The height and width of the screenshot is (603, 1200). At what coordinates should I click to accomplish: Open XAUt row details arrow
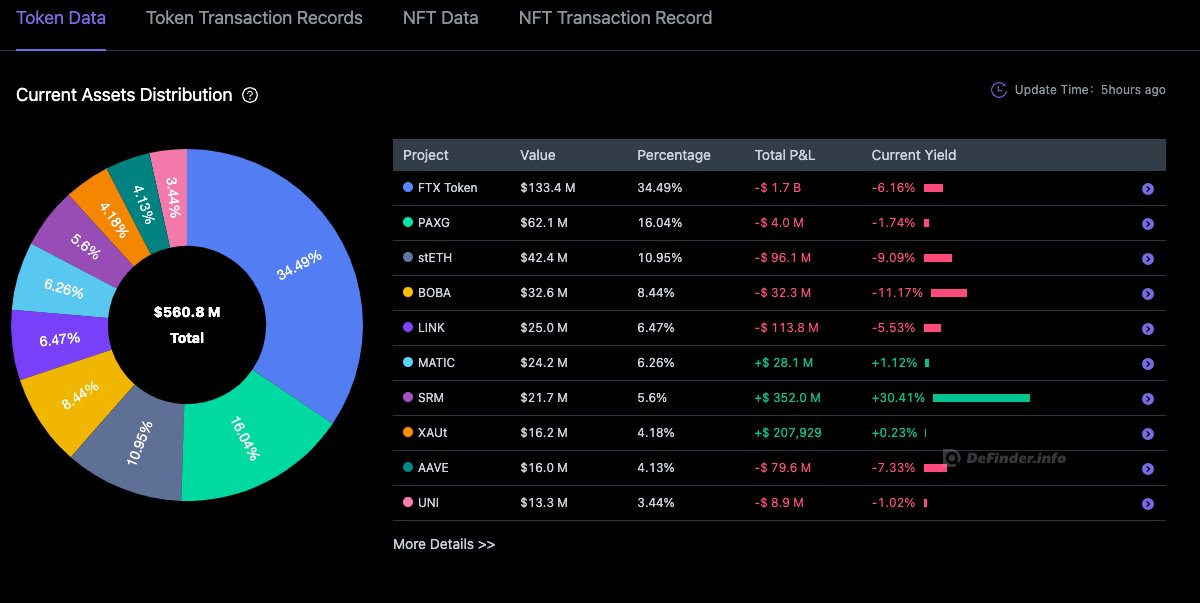pyautogui.click(x=1148, y=434)
